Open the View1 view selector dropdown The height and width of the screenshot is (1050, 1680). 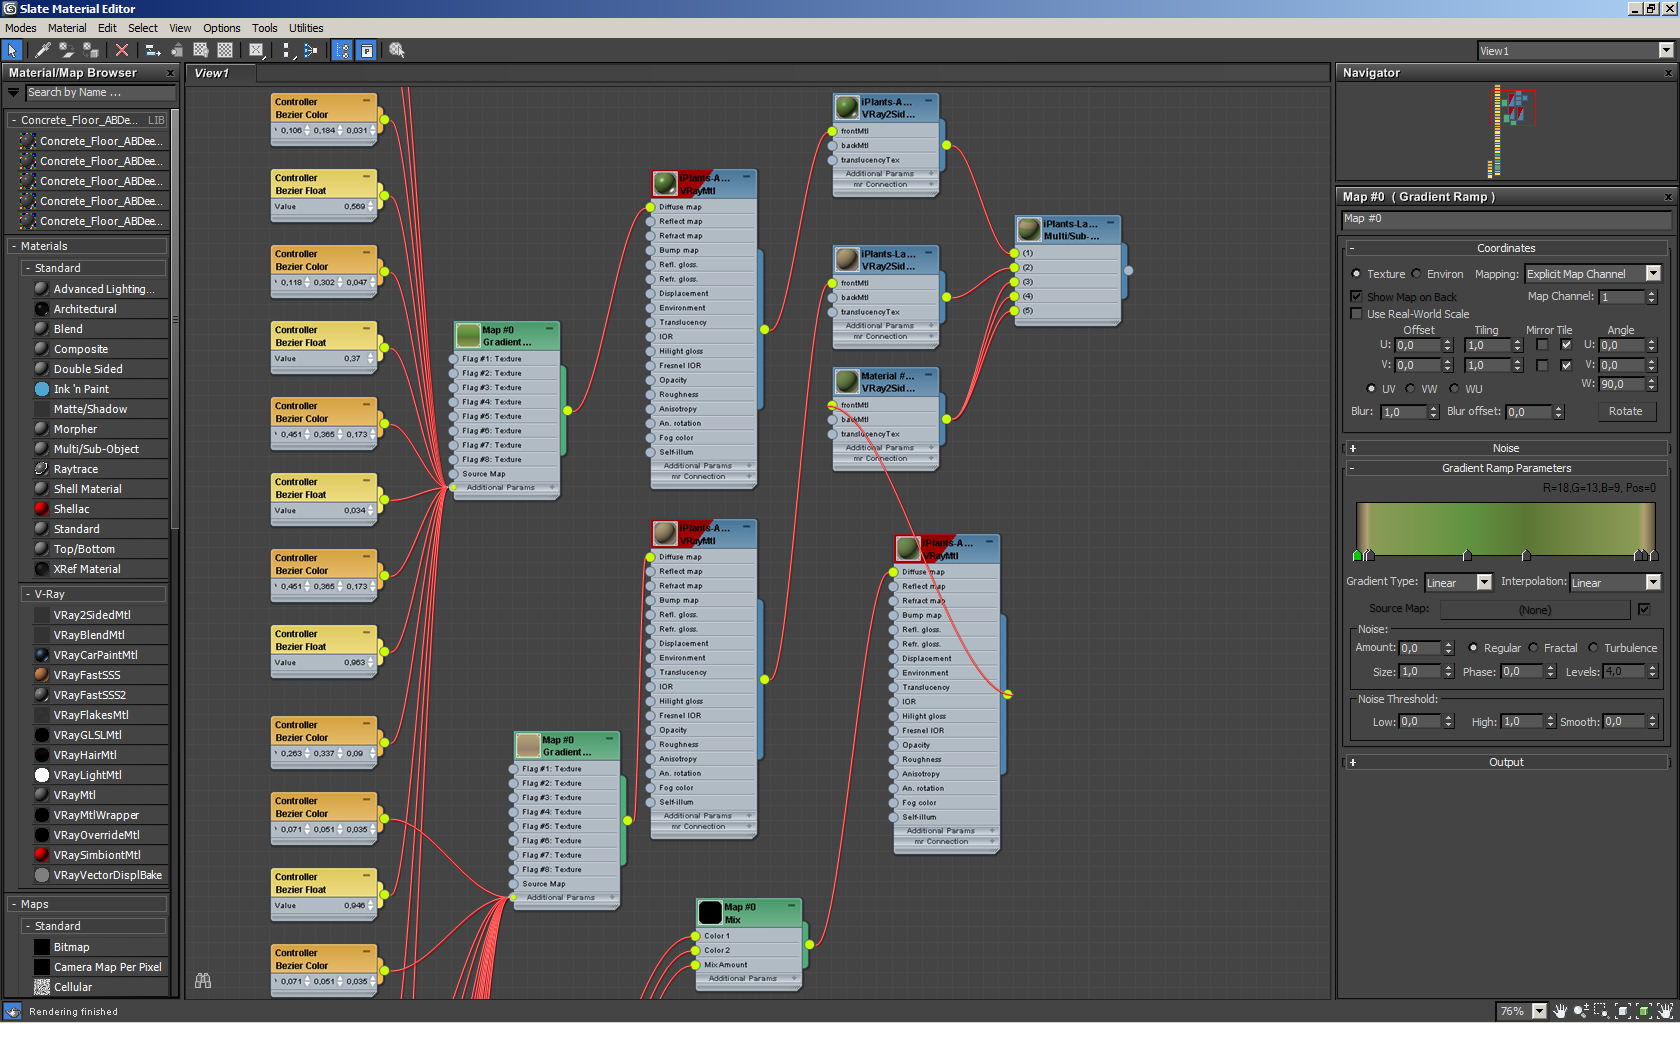coord(1575,50)
